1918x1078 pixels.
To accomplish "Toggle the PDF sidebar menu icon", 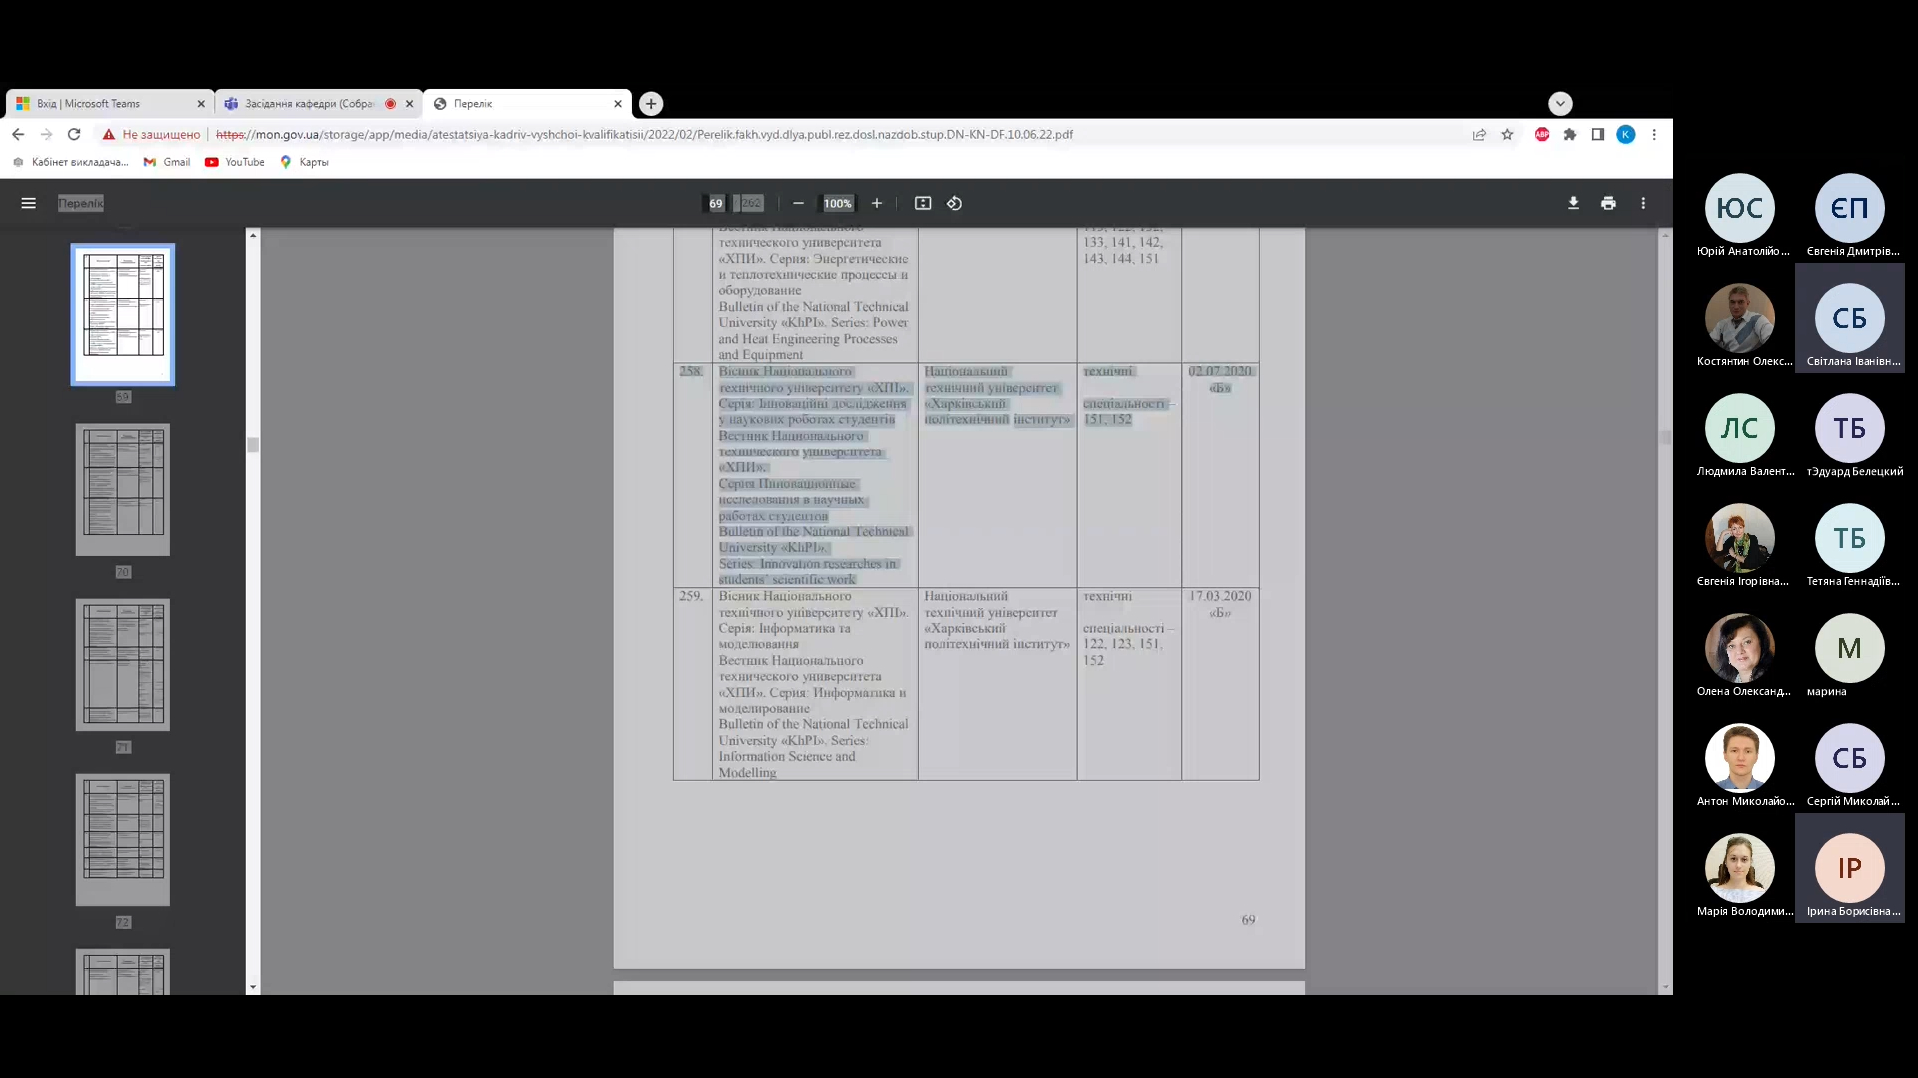I will (x=28, y=203).
